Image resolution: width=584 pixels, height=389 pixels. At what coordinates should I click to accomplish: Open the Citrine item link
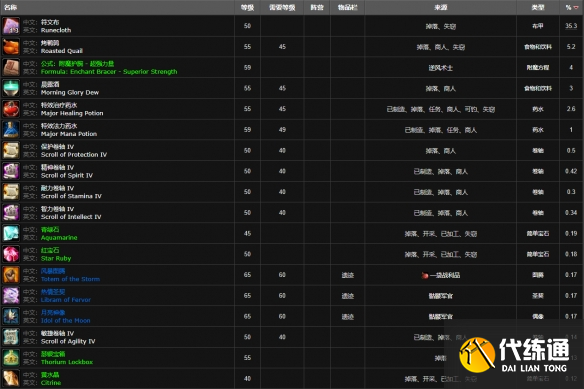point(51,383)
